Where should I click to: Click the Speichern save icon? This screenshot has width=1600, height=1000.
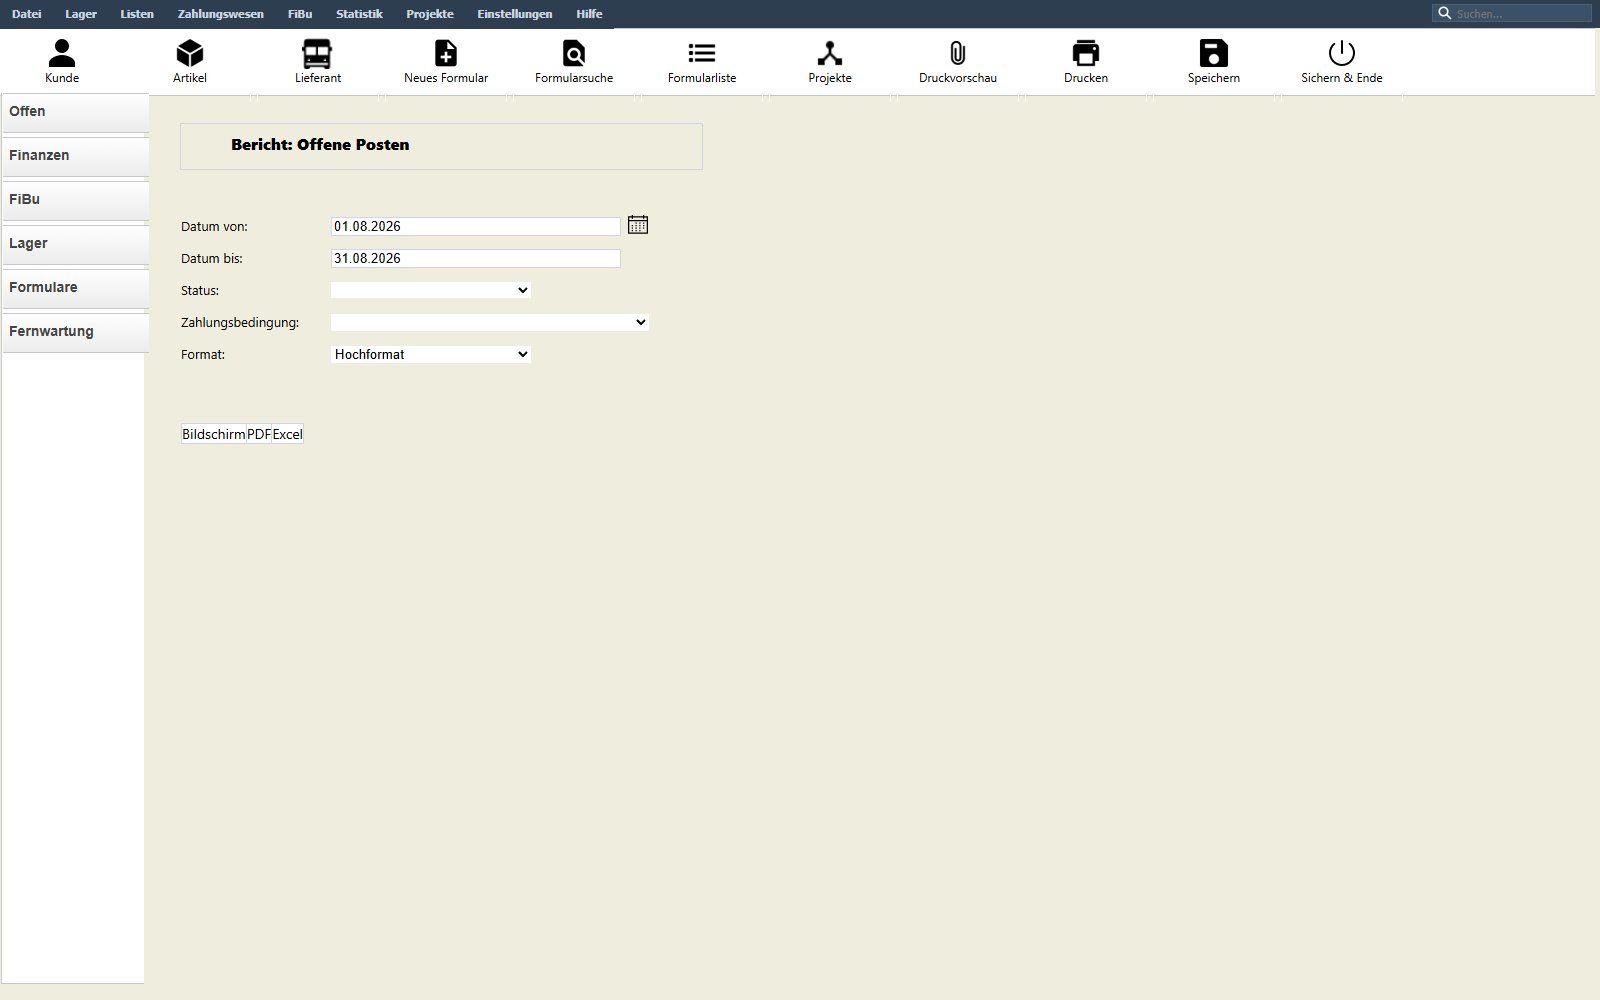(1214, 61)
